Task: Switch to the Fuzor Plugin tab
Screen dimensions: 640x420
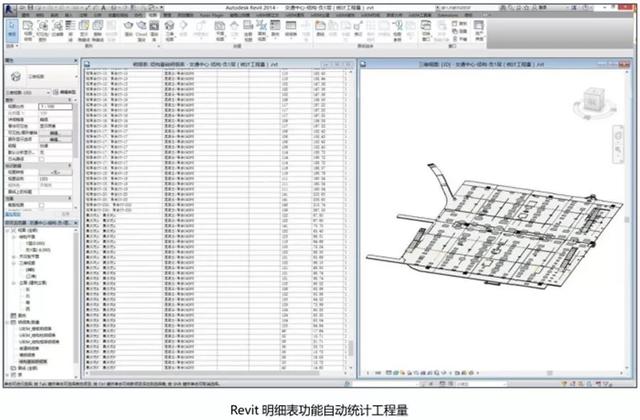Action: [x=212, y=15]
